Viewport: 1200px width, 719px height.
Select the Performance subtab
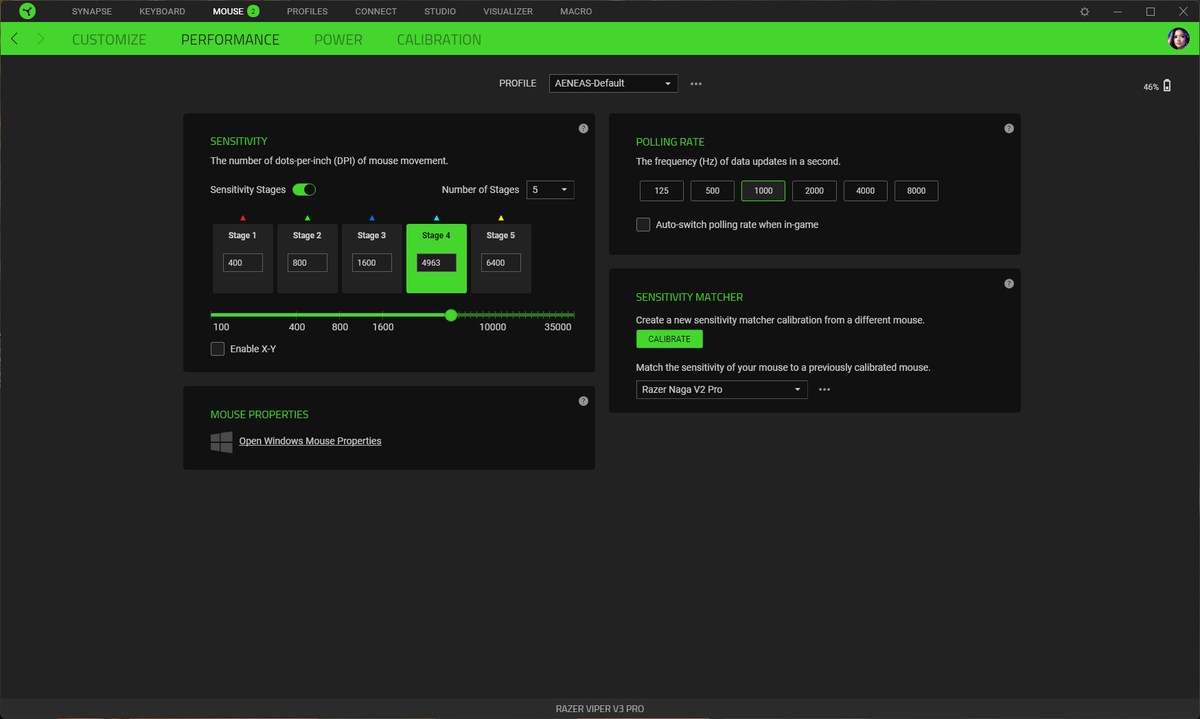tap(230, 40)
